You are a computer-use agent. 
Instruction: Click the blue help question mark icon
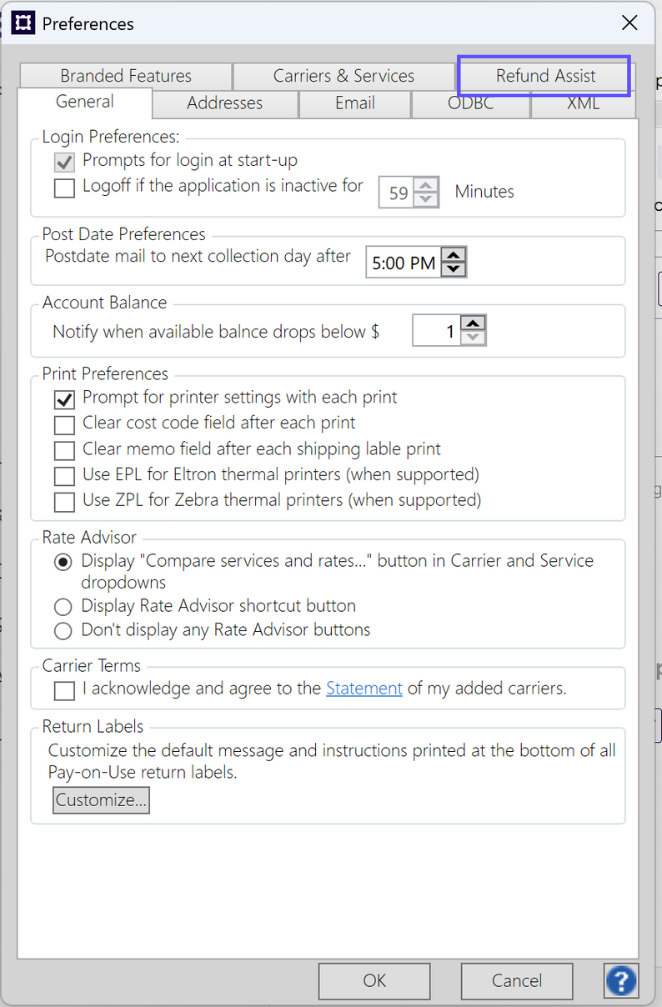tap(621, 980)
